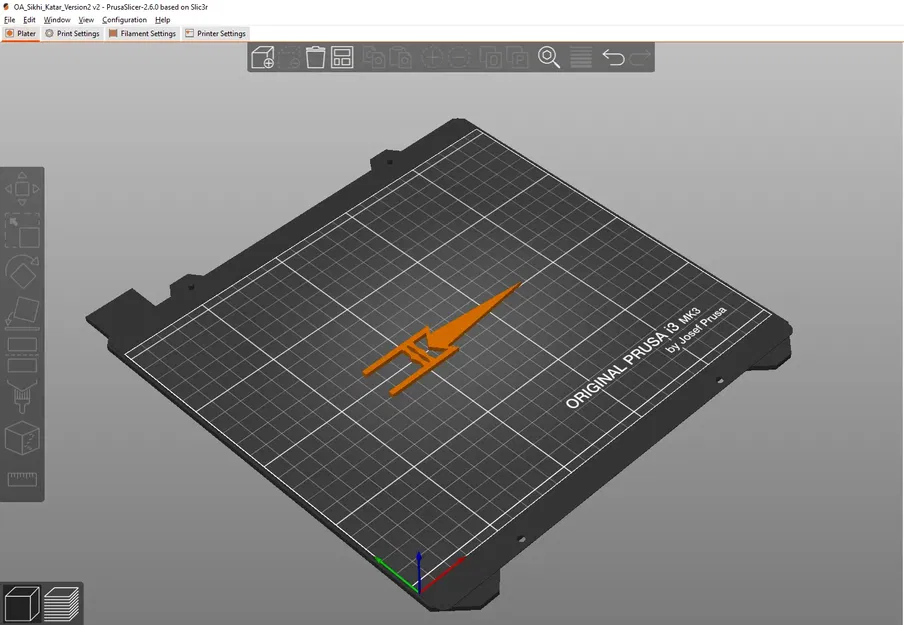Select the Cut tool
The image size is (904, 625).
click(x=22, y=355)
